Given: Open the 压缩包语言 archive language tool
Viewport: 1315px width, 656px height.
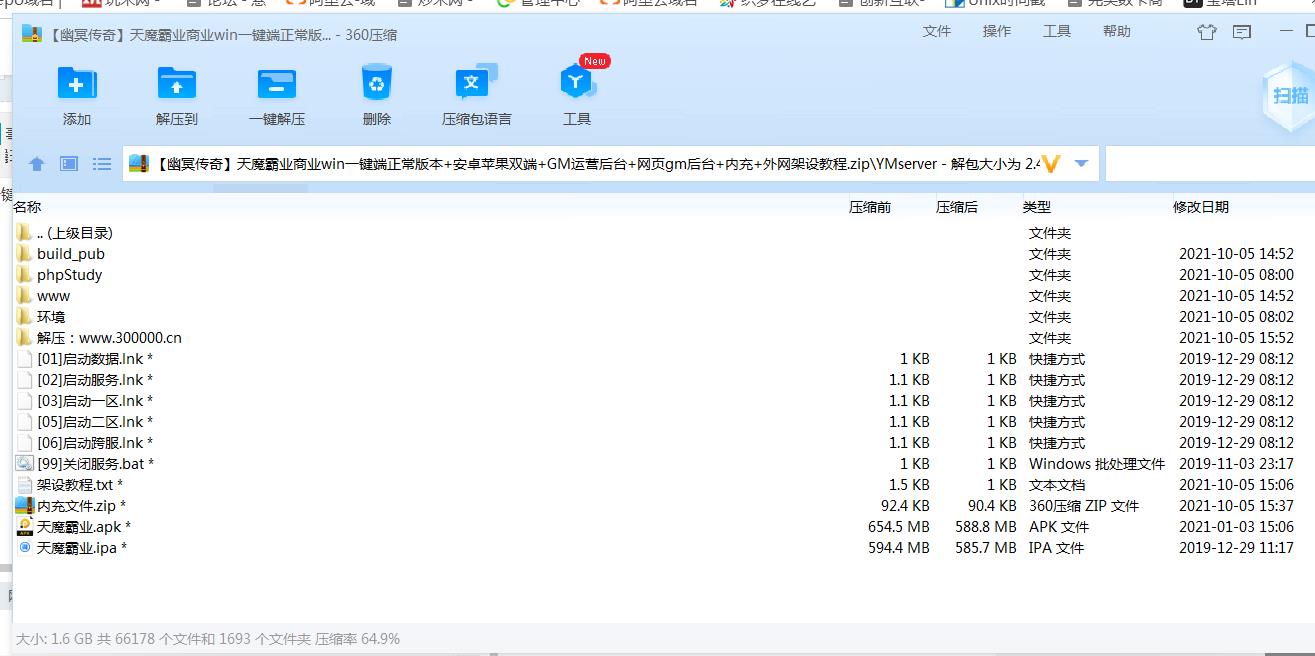Looking at the screenshot, I should click(476, 85).
